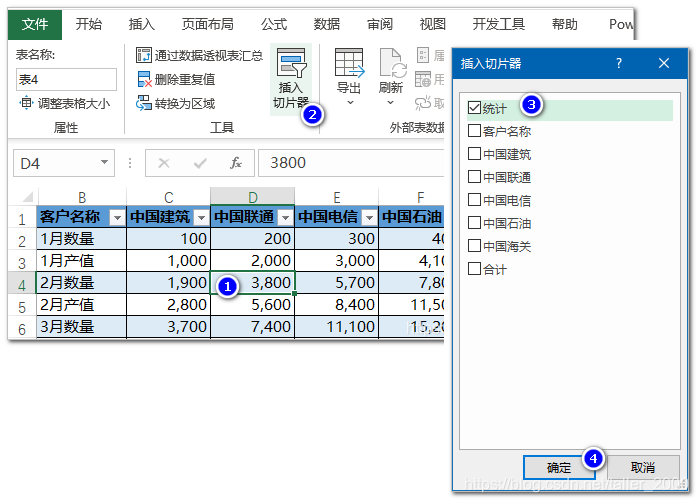
Task: Open the 中国联通 column filter dropdown
Action: click(x=285, y=218)
